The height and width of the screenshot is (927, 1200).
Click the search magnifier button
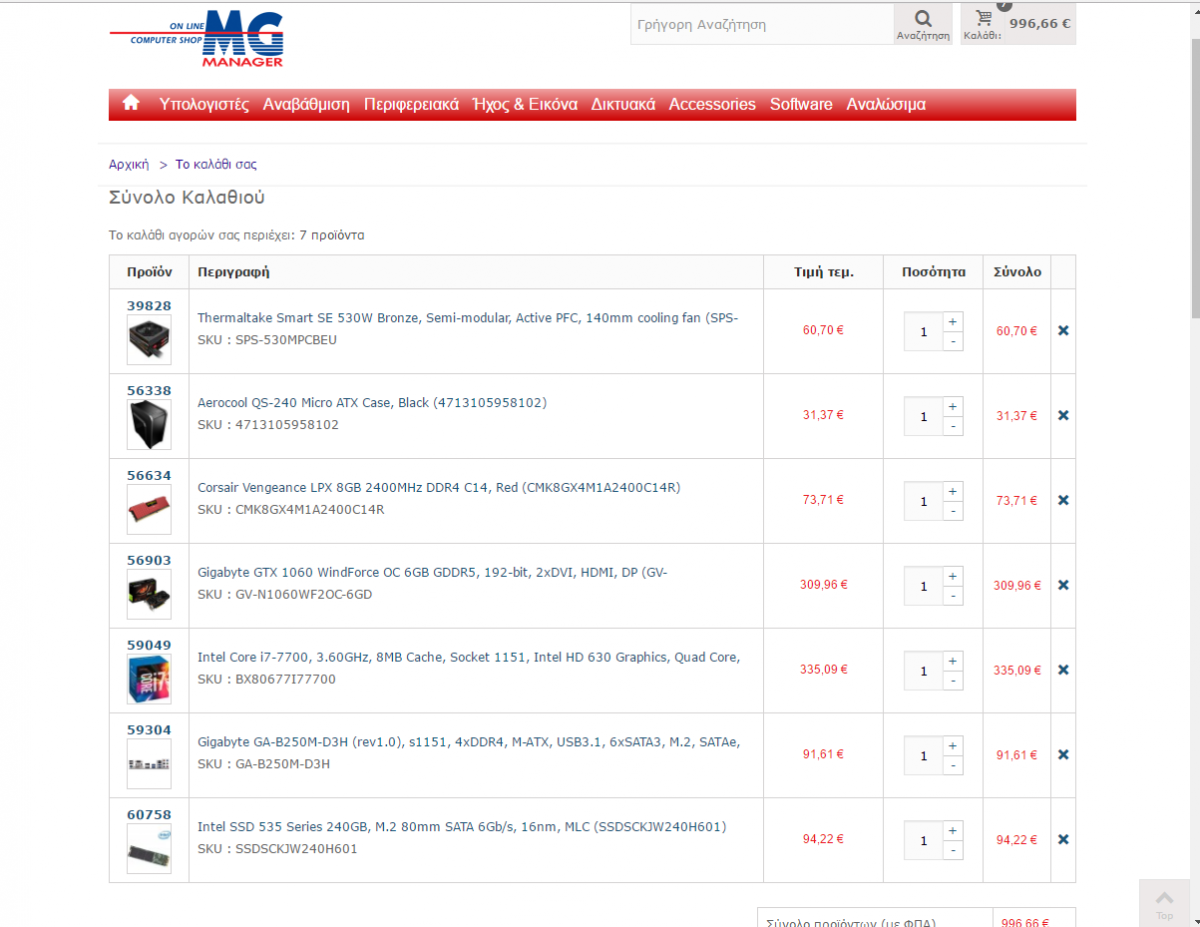tap(923, 24)
